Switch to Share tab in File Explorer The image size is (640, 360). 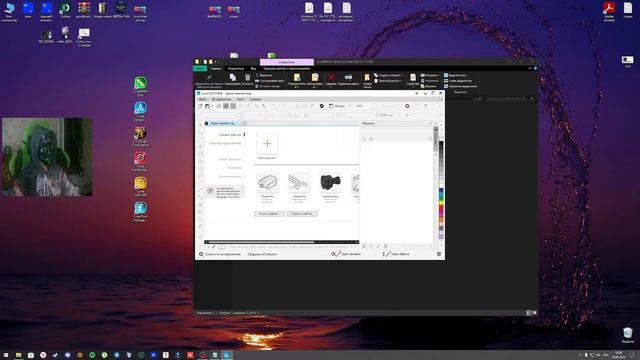tap(236, 69)
